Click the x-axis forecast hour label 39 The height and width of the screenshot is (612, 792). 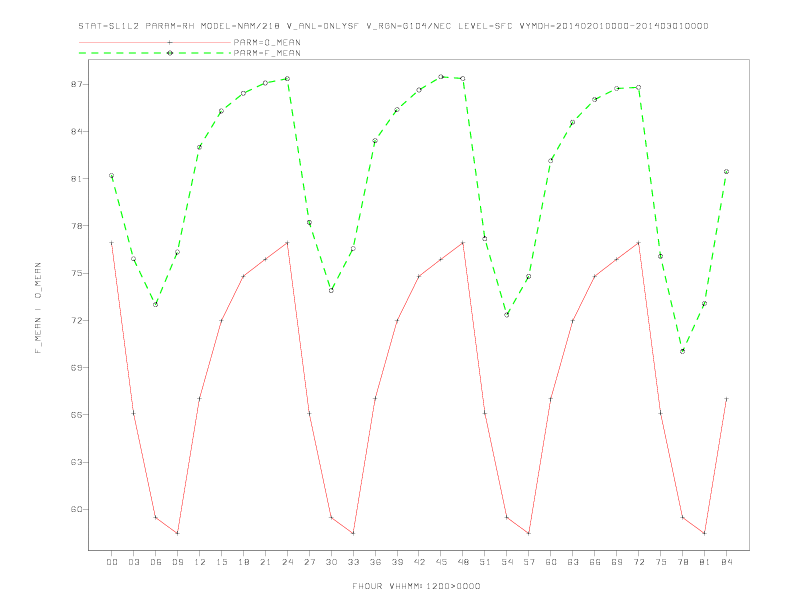coord(397,562)
